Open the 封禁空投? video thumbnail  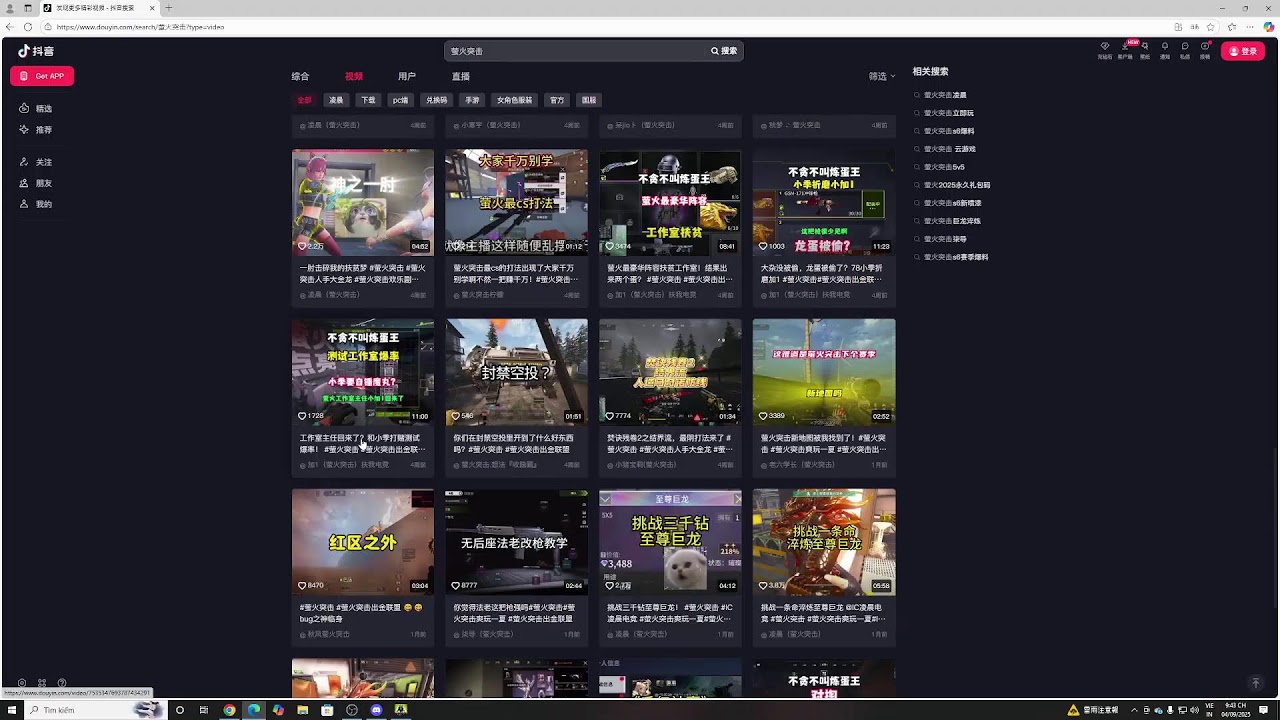[516, 372]
